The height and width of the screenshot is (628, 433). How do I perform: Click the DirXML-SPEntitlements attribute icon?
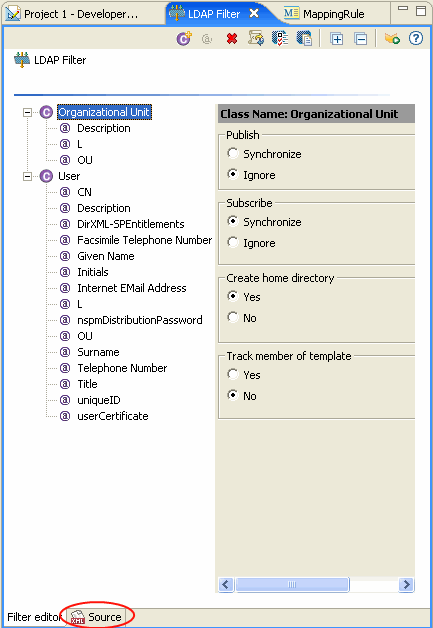click(65, 224)
